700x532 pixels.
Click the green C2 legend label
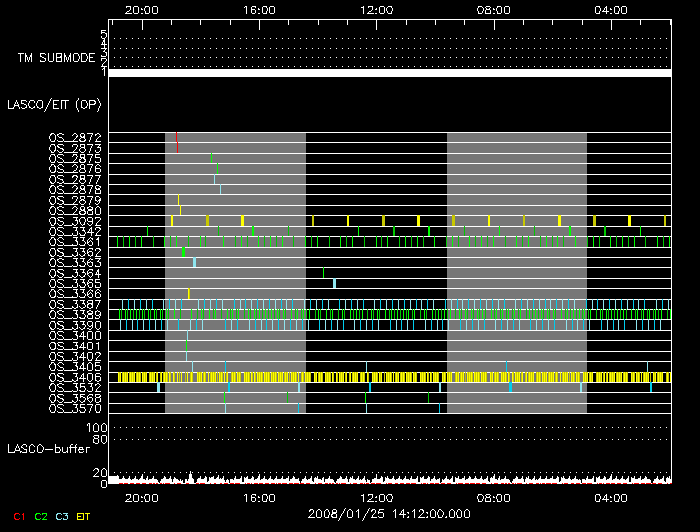point(41,515)
